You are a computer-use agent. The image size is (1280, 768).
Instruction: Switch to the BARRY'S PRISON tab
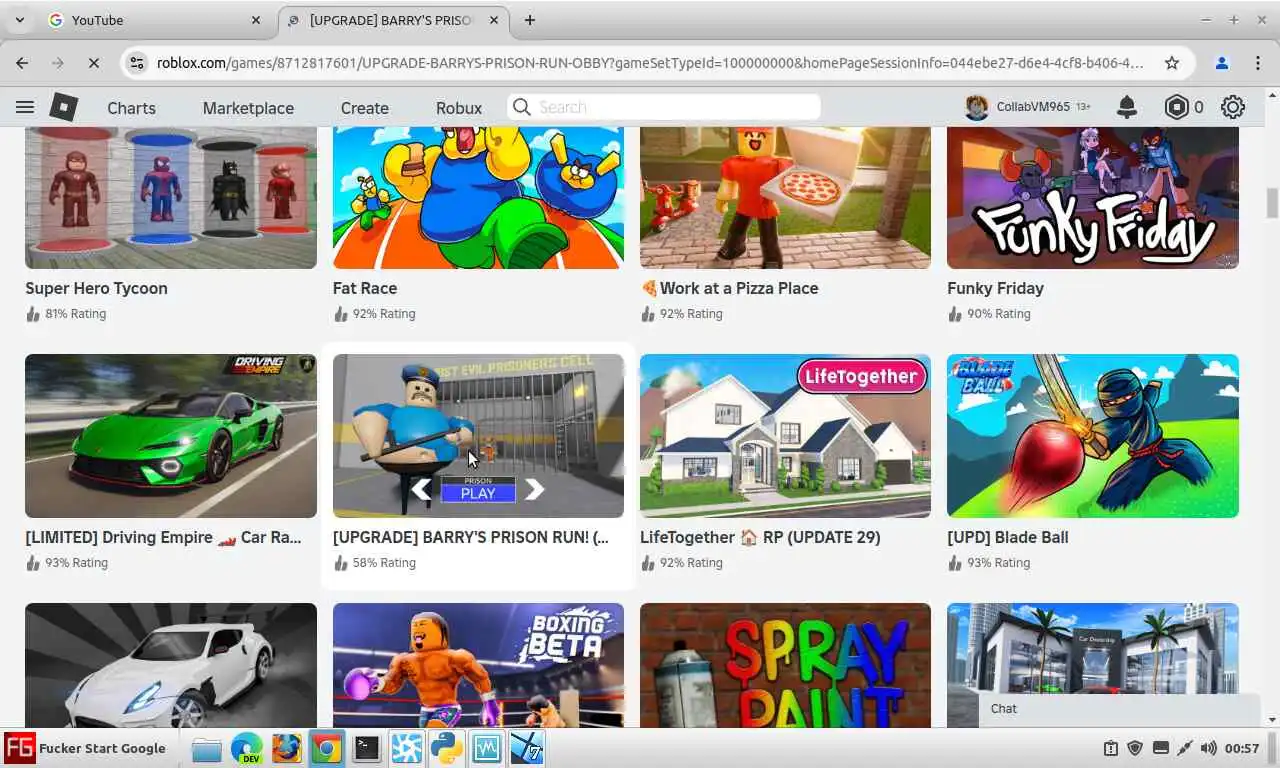pos(391,20)
